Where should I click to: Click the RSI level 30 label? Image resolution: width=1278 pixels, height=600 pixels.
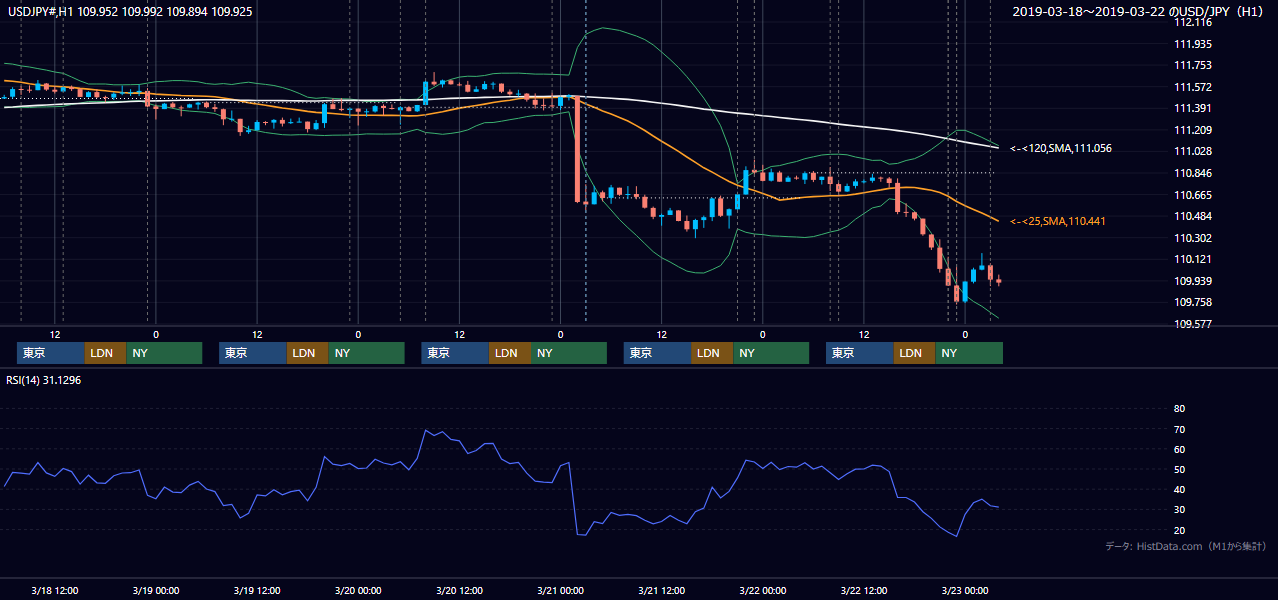pos(1179,510)
